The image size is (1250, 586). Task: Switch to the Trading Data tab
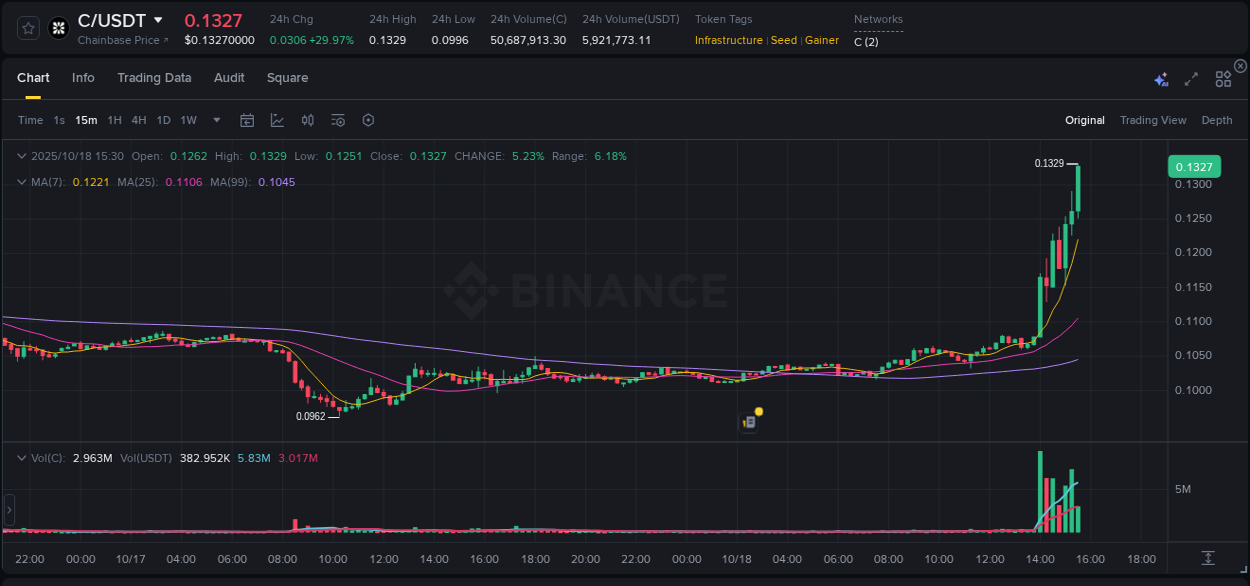154,77
